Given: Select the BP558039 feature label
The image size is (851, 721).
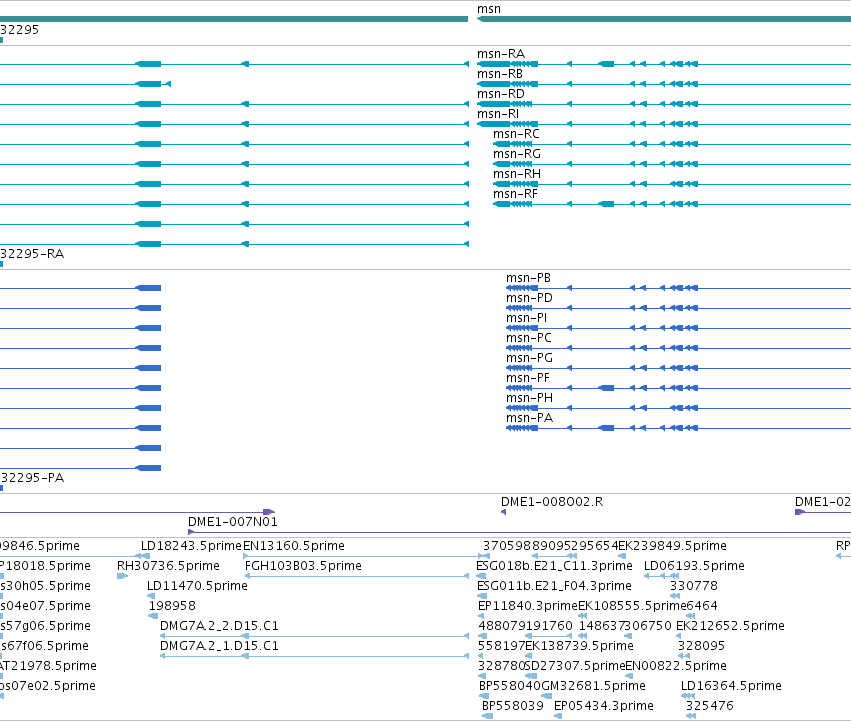Looking at the screenshot, I should click(x=513, y=706).
